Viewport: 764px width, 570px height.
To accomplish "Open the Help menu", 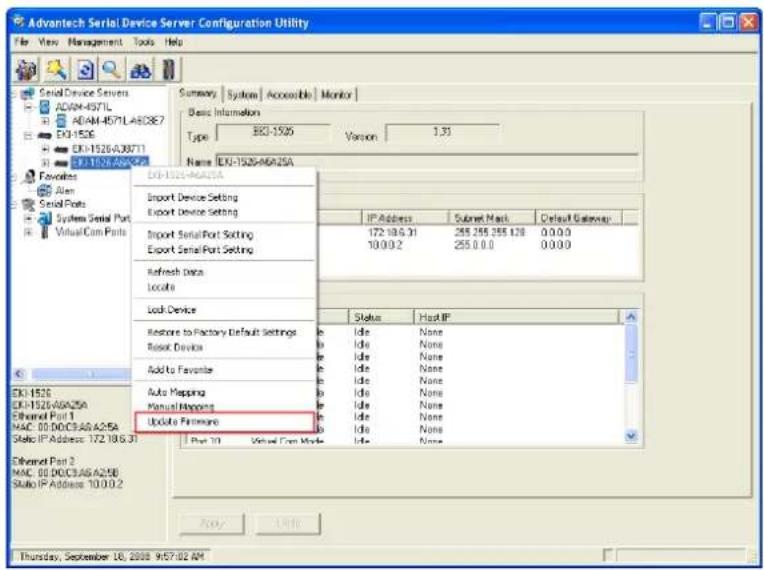I will tap(174, 42).
